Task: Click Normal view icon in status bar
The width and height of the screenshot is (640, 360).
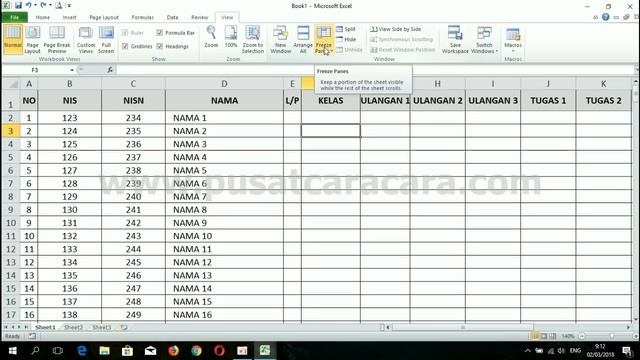Action: tap(535, 336)
